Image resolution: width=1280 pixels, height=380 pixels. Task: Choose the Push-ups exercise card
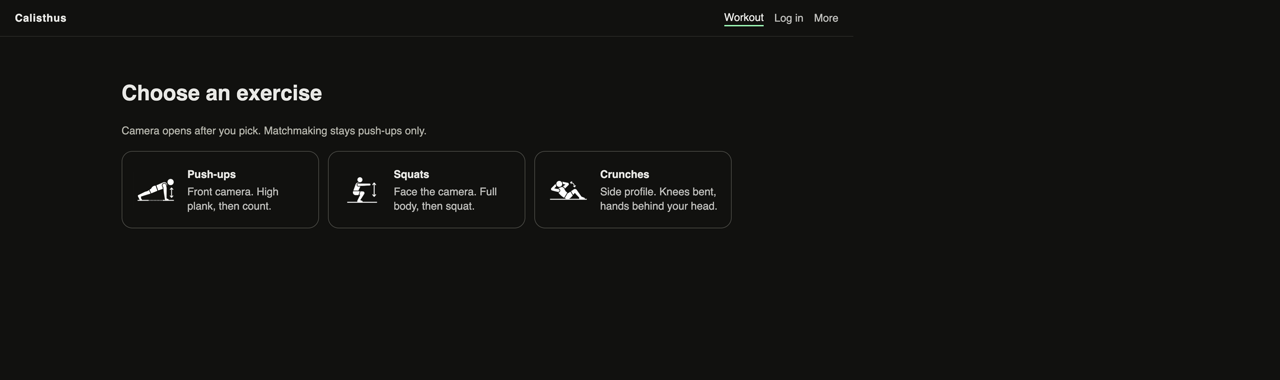coord(220,190)
